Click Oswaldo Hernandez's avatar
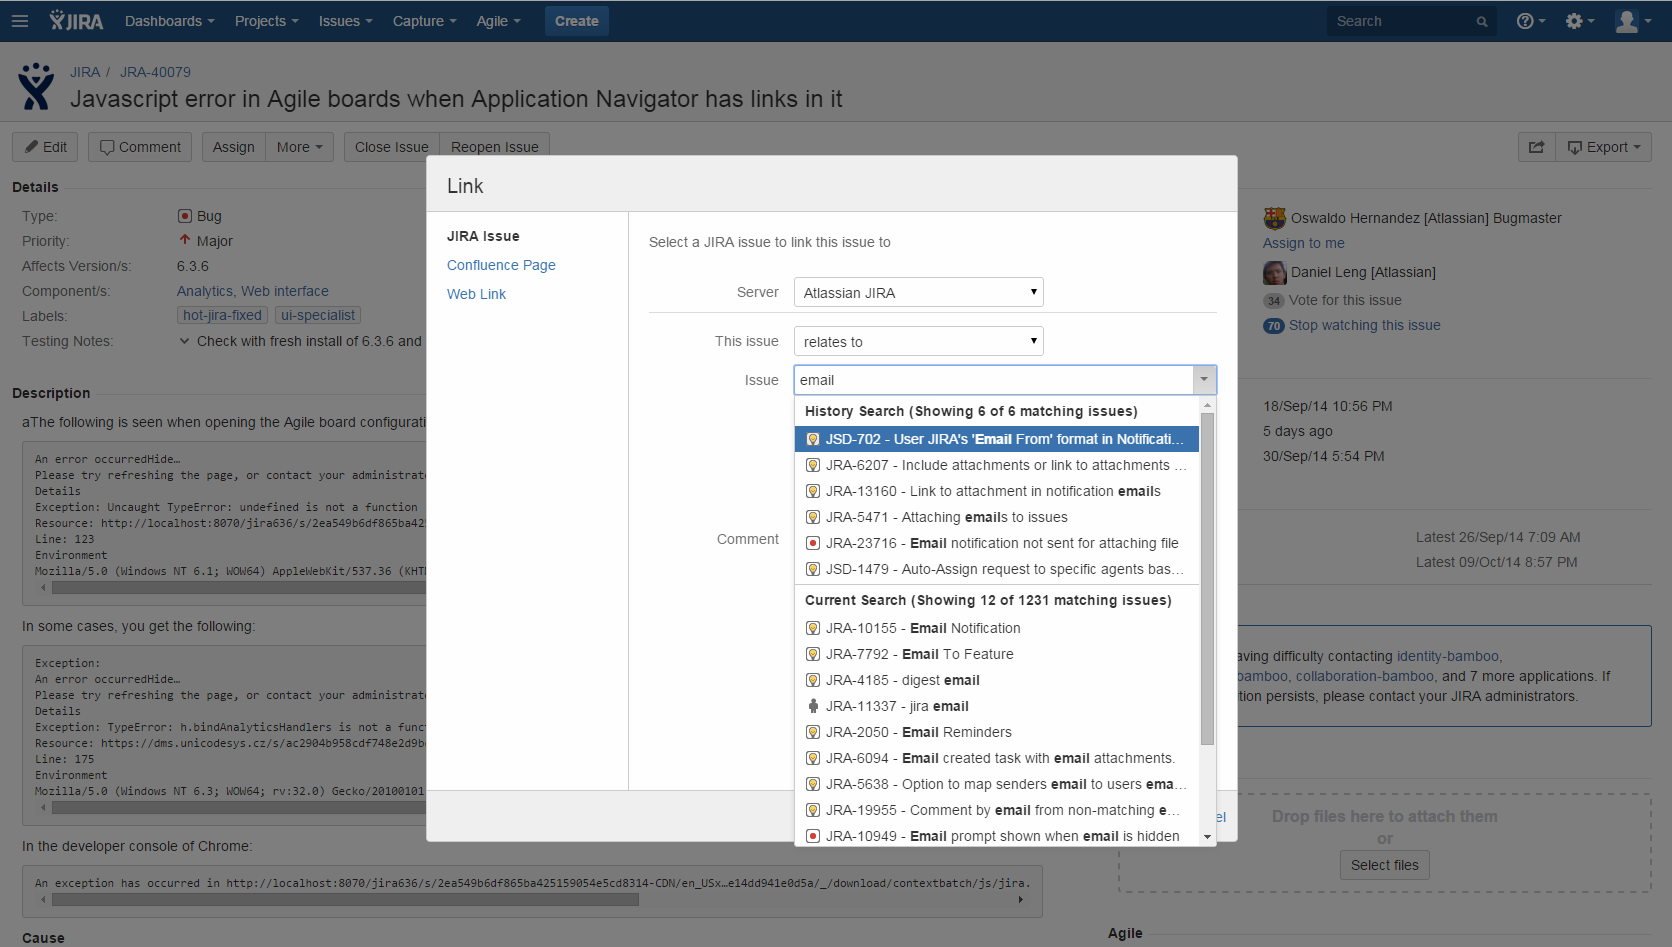 1274,218
